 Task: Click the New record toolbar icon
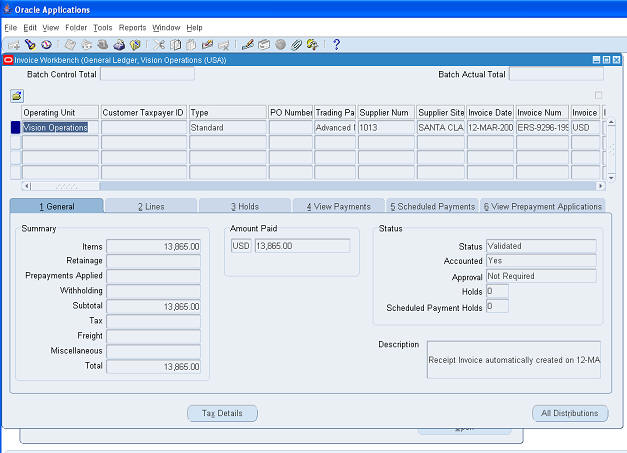click(x=13, y=44)
